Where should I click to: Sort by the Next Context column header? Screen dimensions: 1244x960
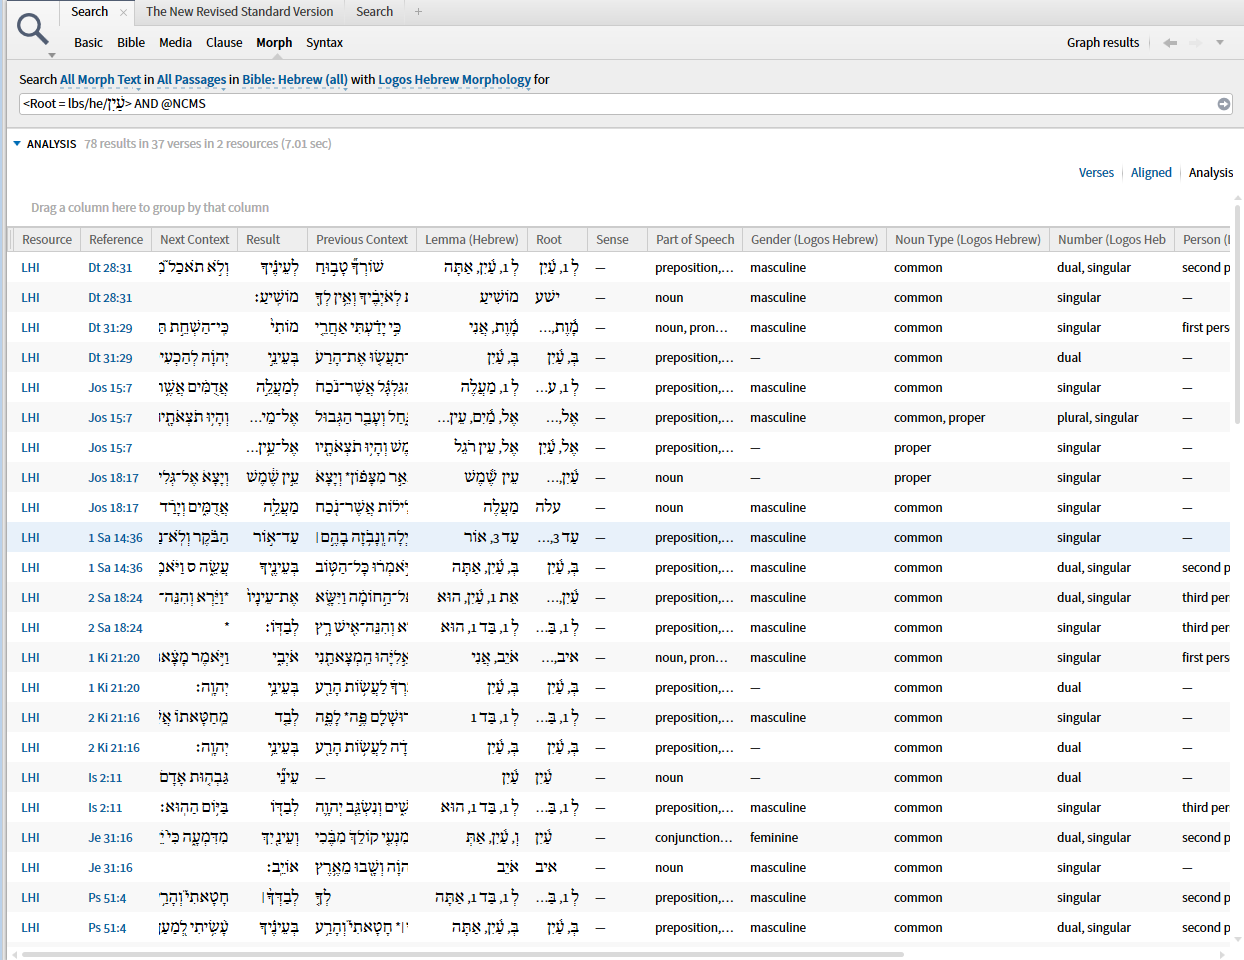(x=194, y=240)
